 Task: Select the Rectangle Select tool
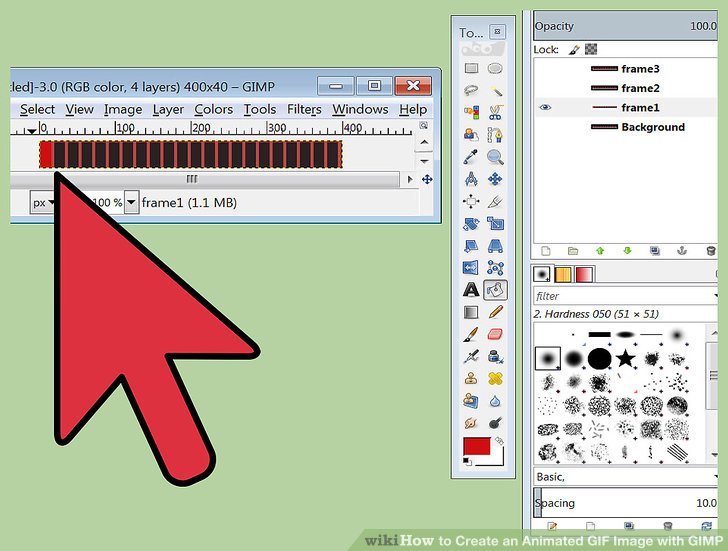tap(471, 69)
